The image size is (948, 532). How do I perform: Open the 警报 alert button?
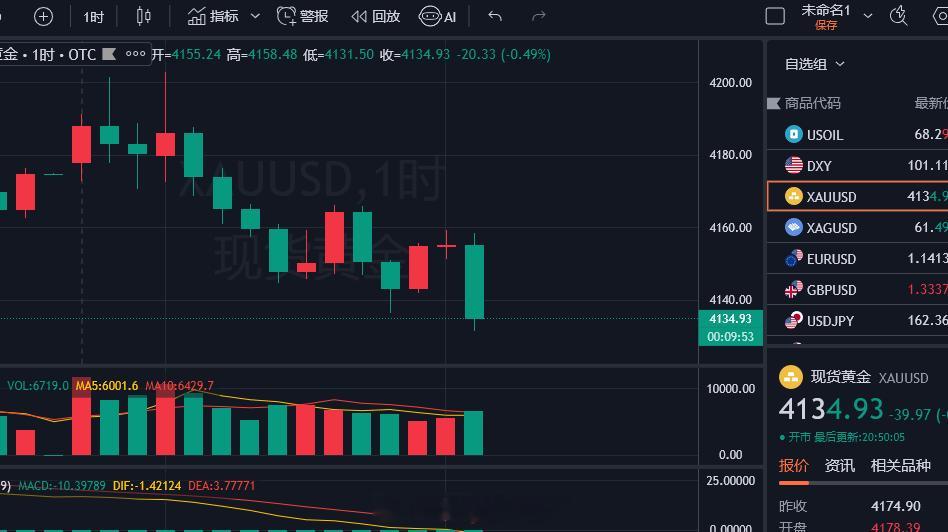click(303, 16)
